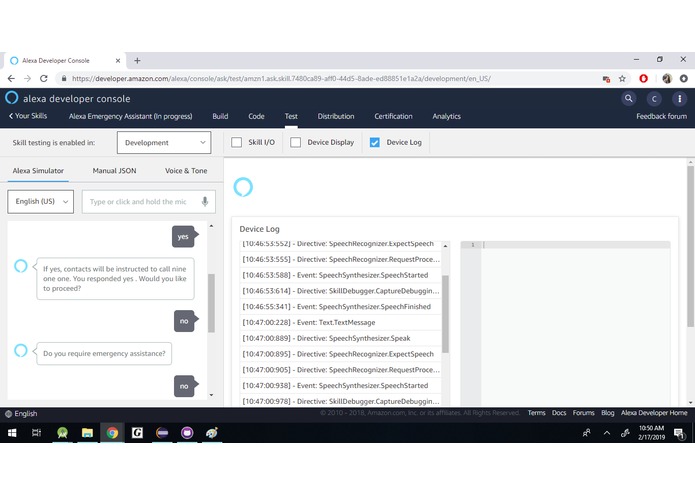Click the main page vertical scrollbar
Image resolution: width=695 pixels, height=494 pixels.
(691, 246)
